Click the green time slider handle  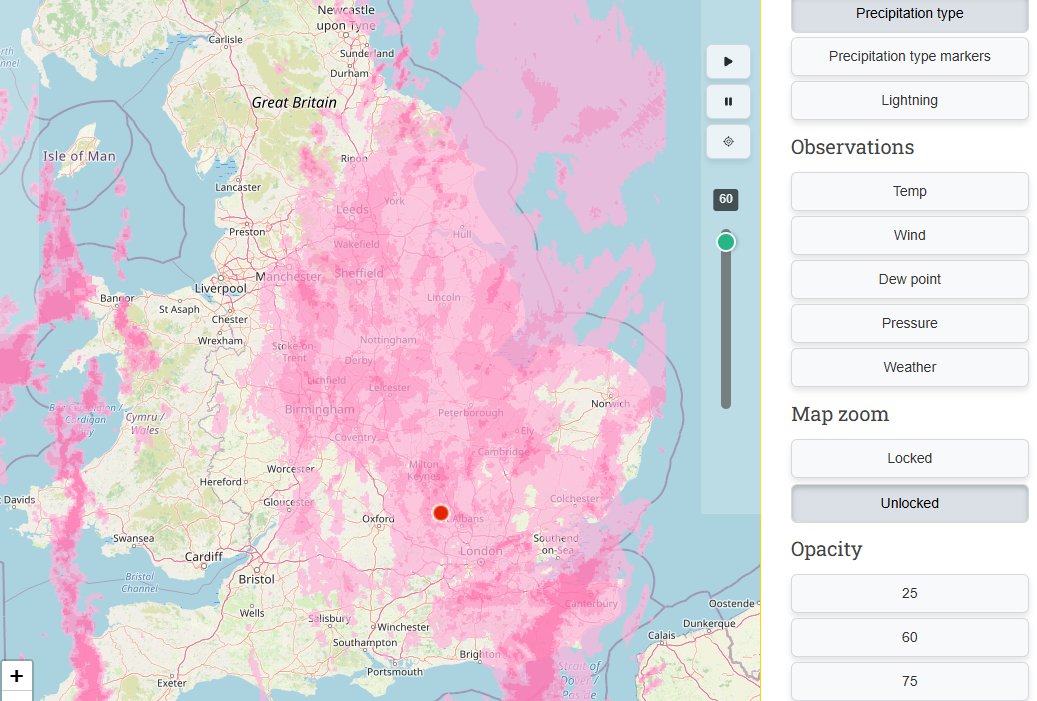click(725, 240)
